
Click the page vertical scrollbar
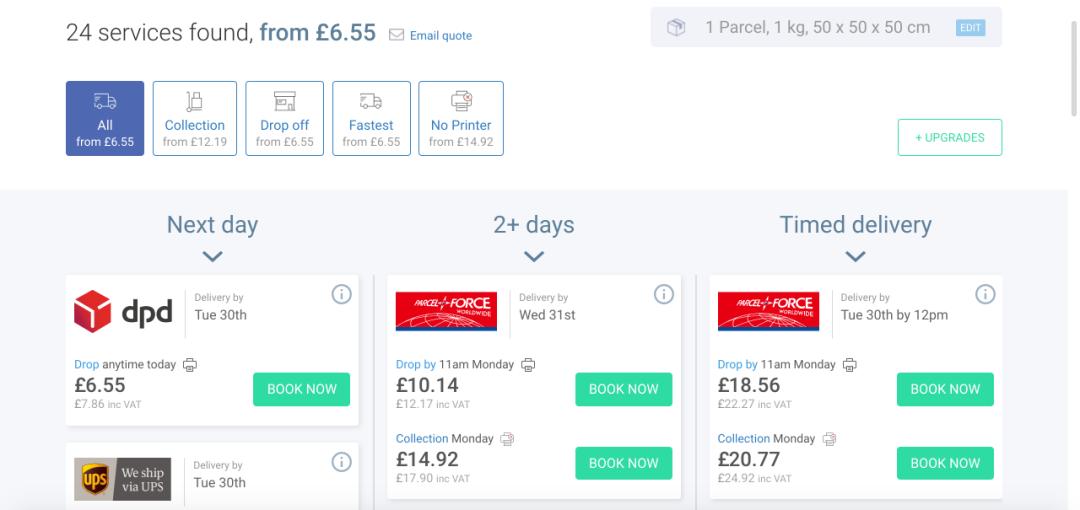point(1074,60)
